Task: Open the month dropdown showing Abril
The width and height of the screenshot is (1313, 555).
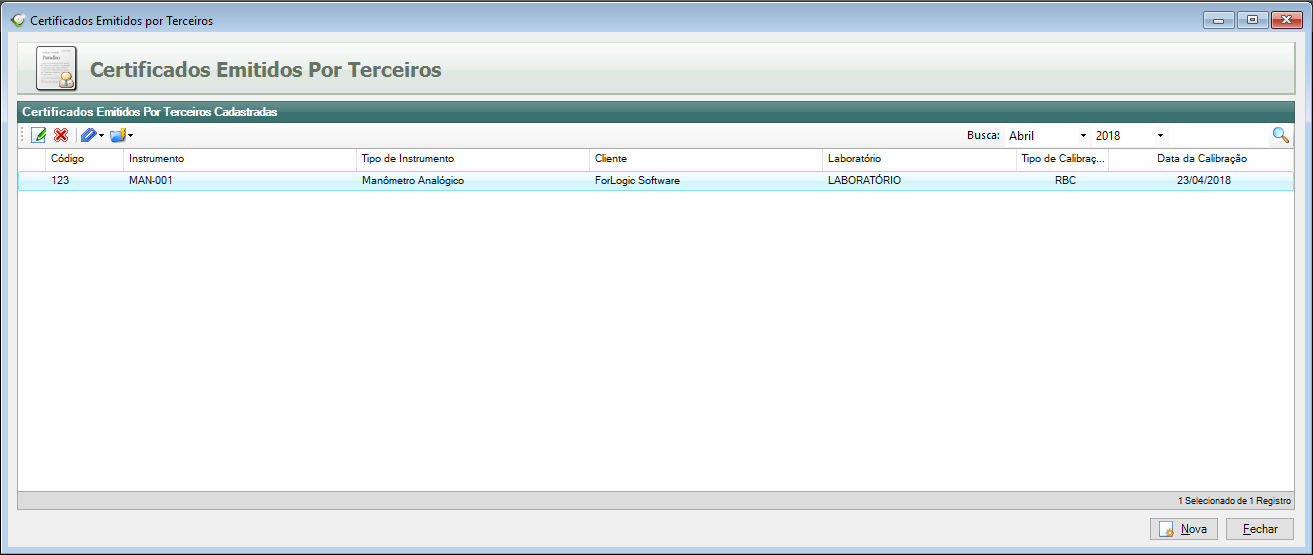Action: (x=1047, y=135)
